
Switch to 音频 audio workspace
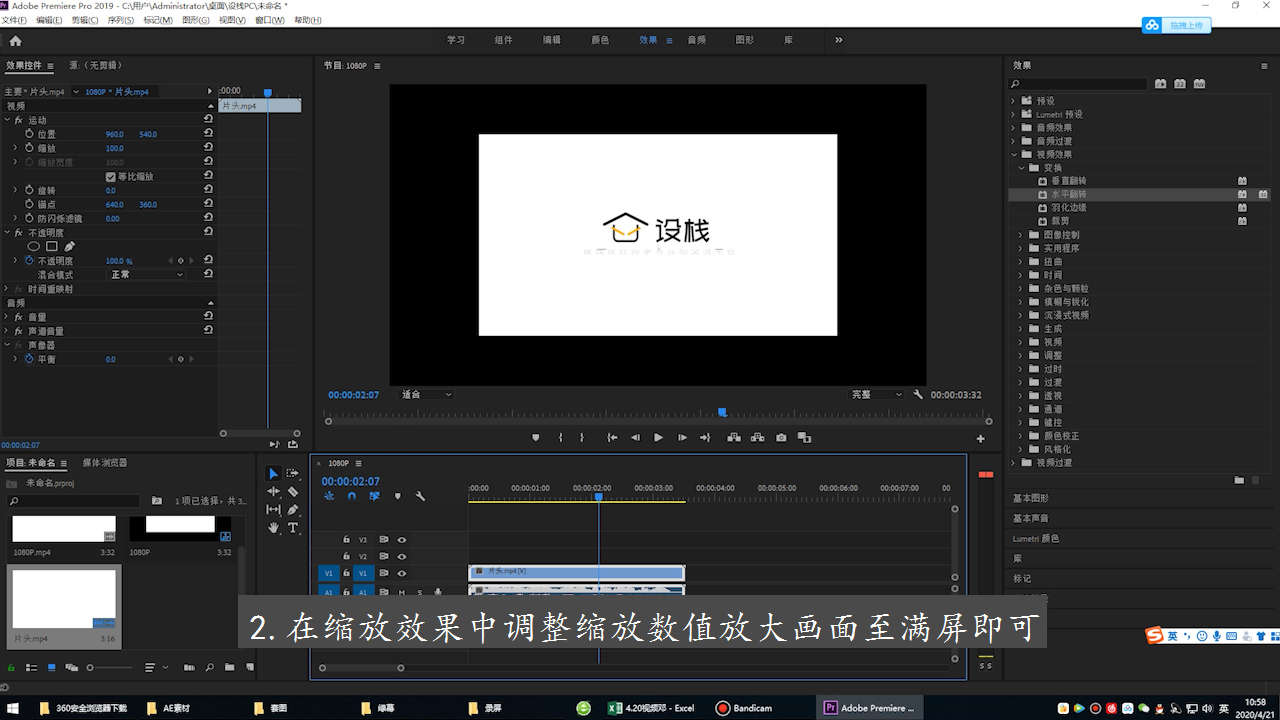tap(696, 40)
